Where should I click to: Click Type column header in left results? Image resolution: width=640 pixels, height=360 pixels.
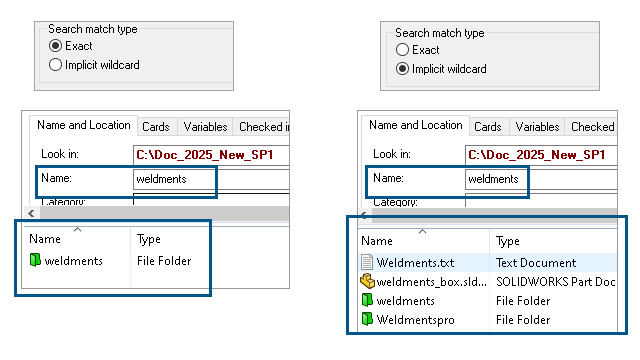tap(149, 239)
